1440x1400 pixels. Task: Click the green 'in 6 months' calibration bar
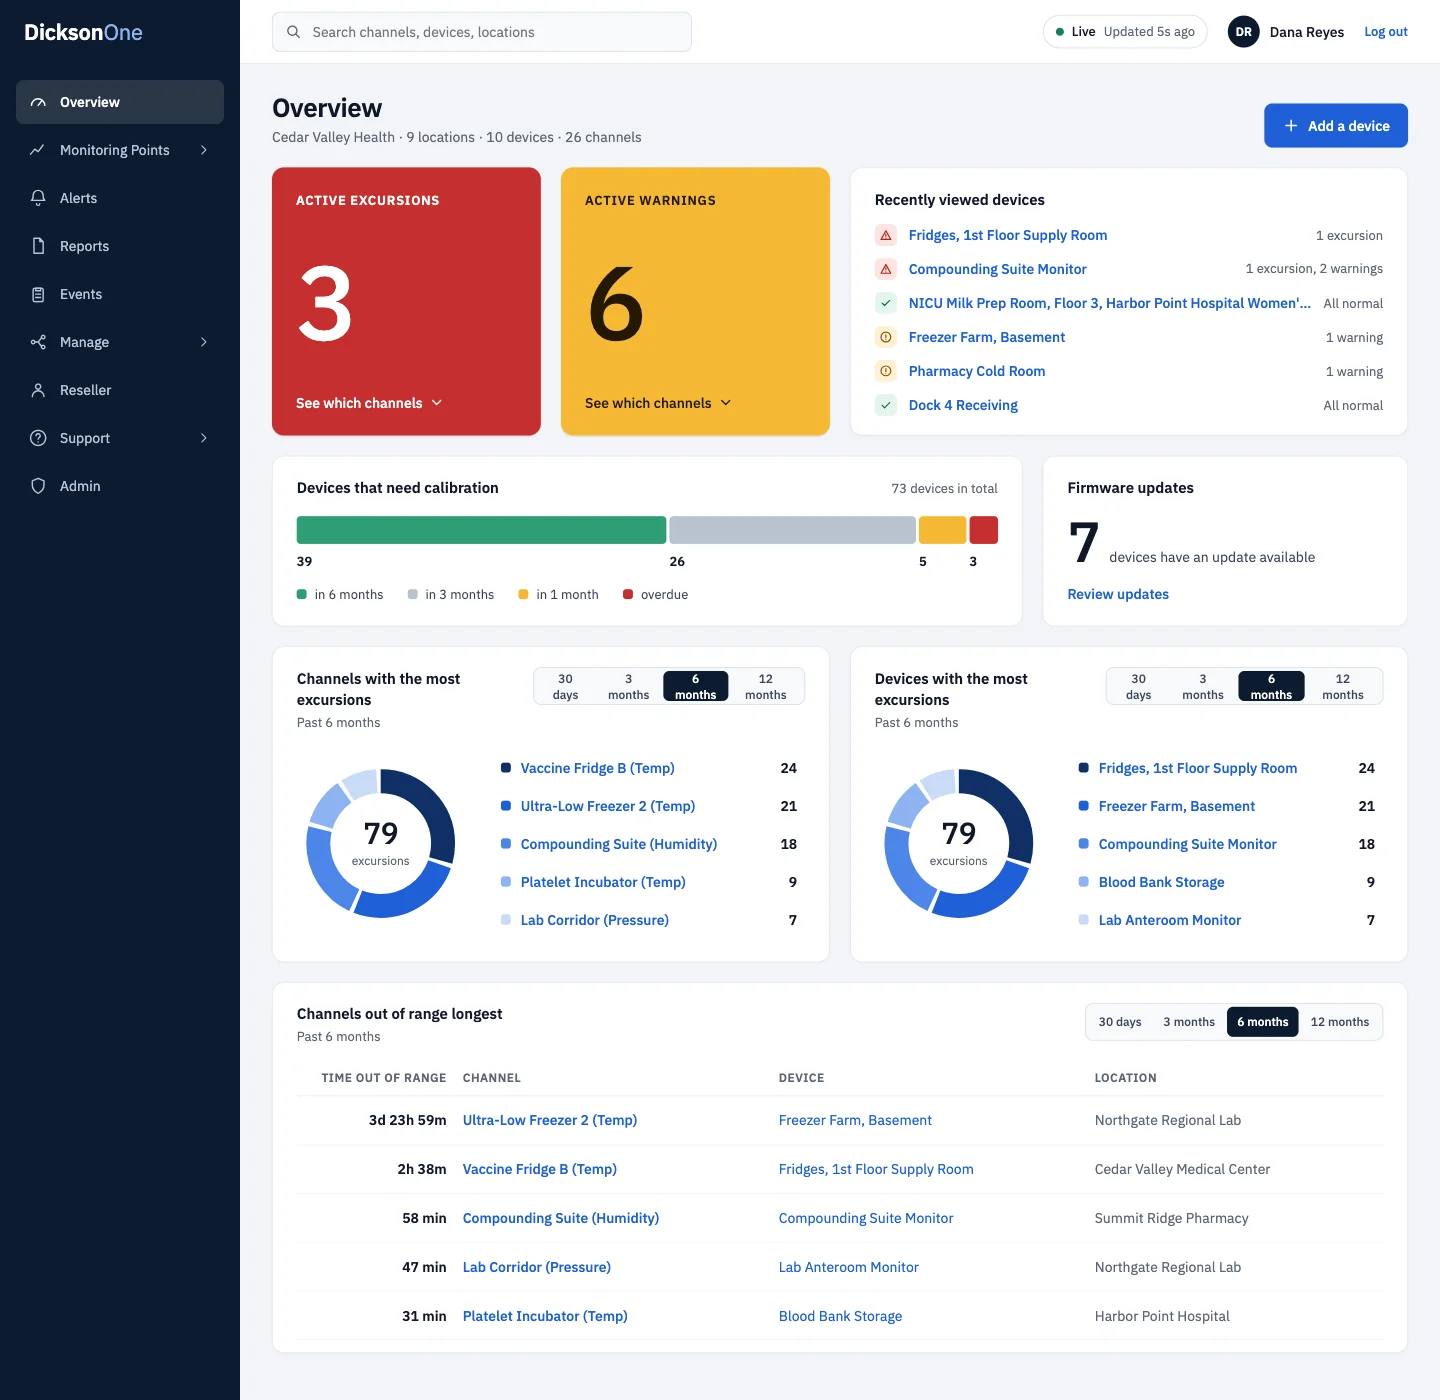pos(481,530)
